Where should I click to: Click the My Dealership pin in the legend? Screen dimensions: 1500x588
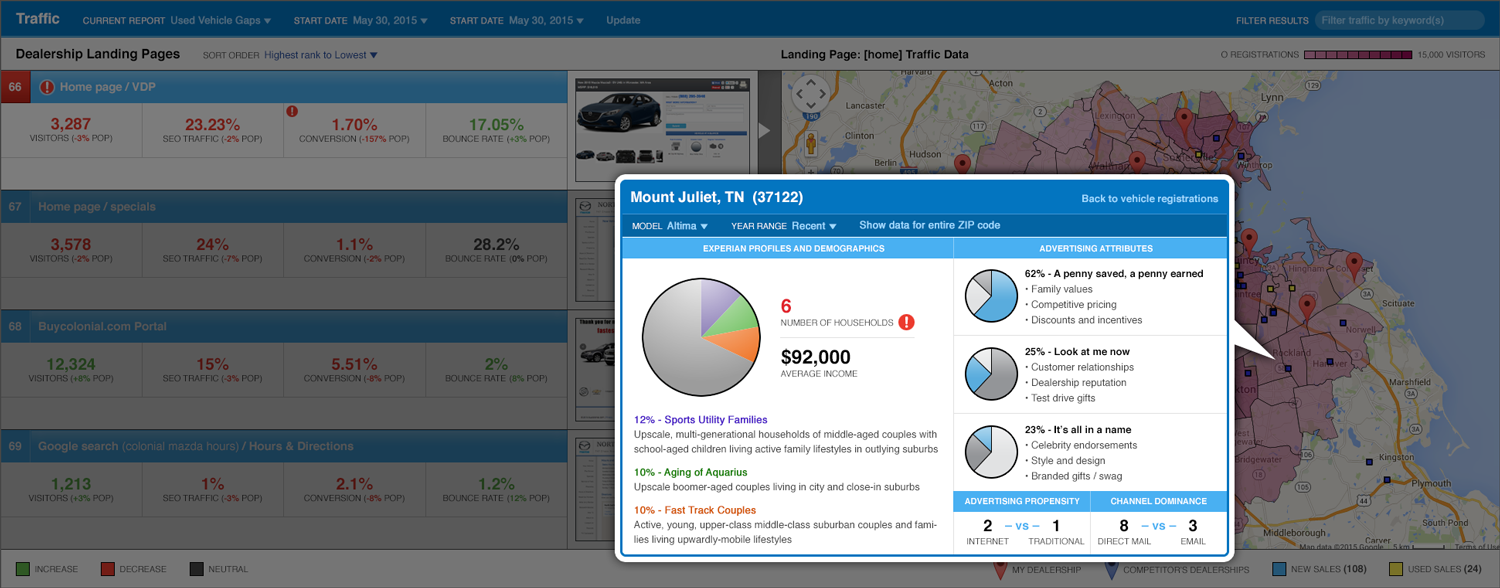pyautogui.click(x=999, y=570)
